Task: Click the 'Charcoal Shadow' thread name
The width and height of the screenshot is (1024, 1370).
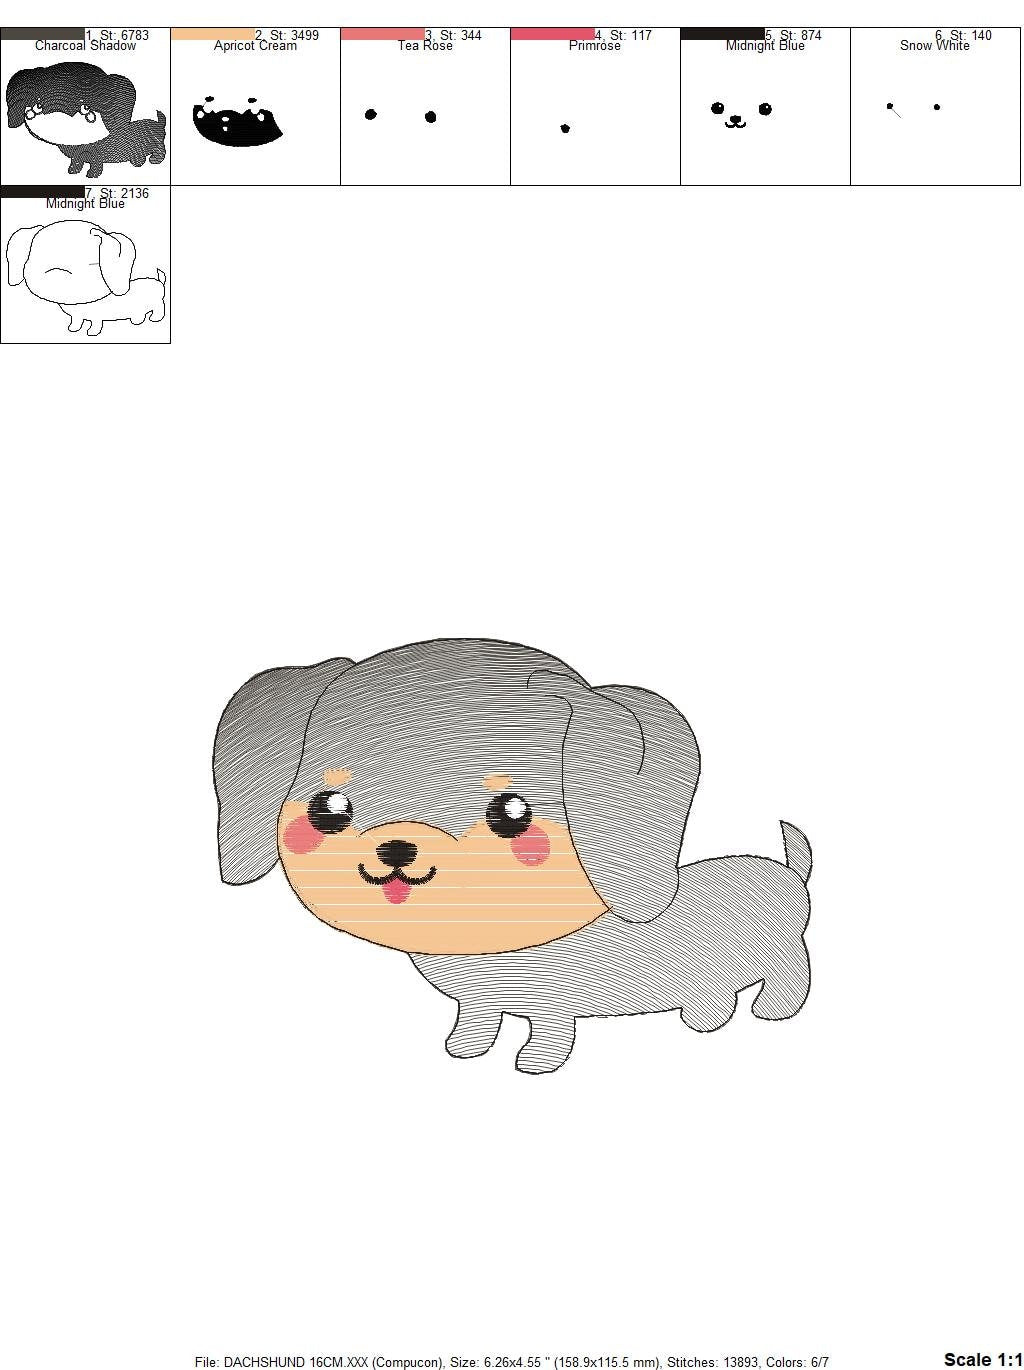Action: point(85,46)
